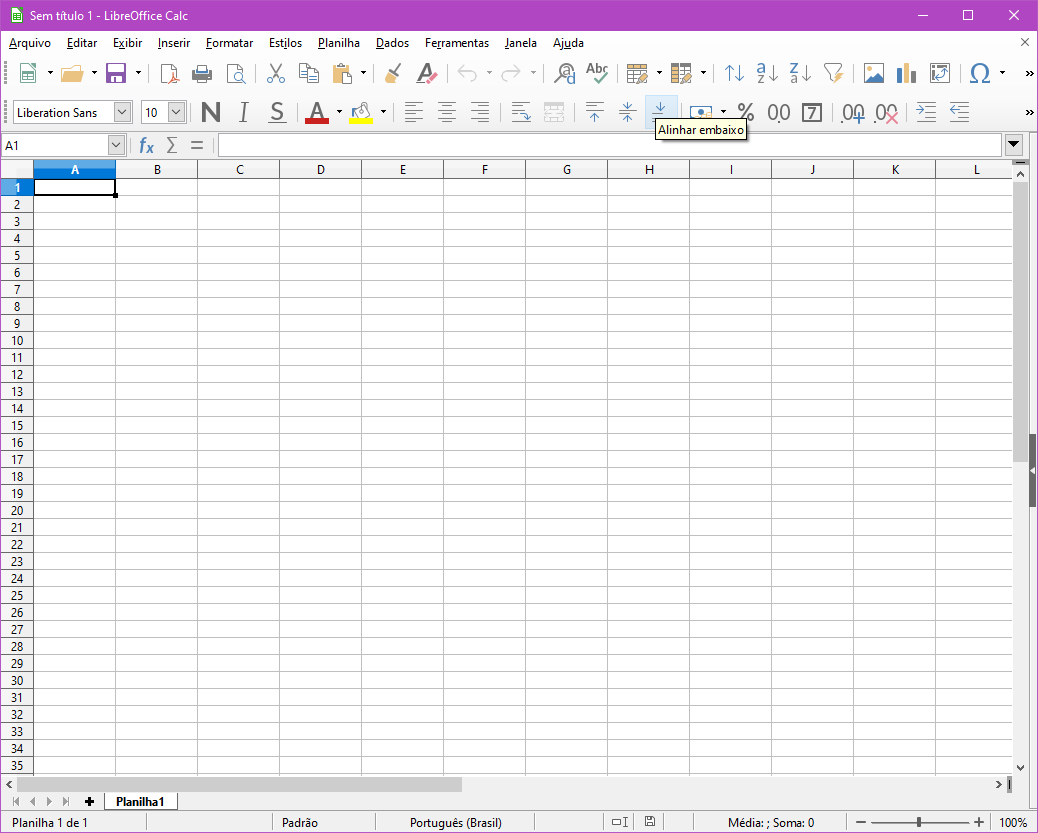
Task: Select the Clonar formatação paintbrush icon
Action: coord(392,73)
